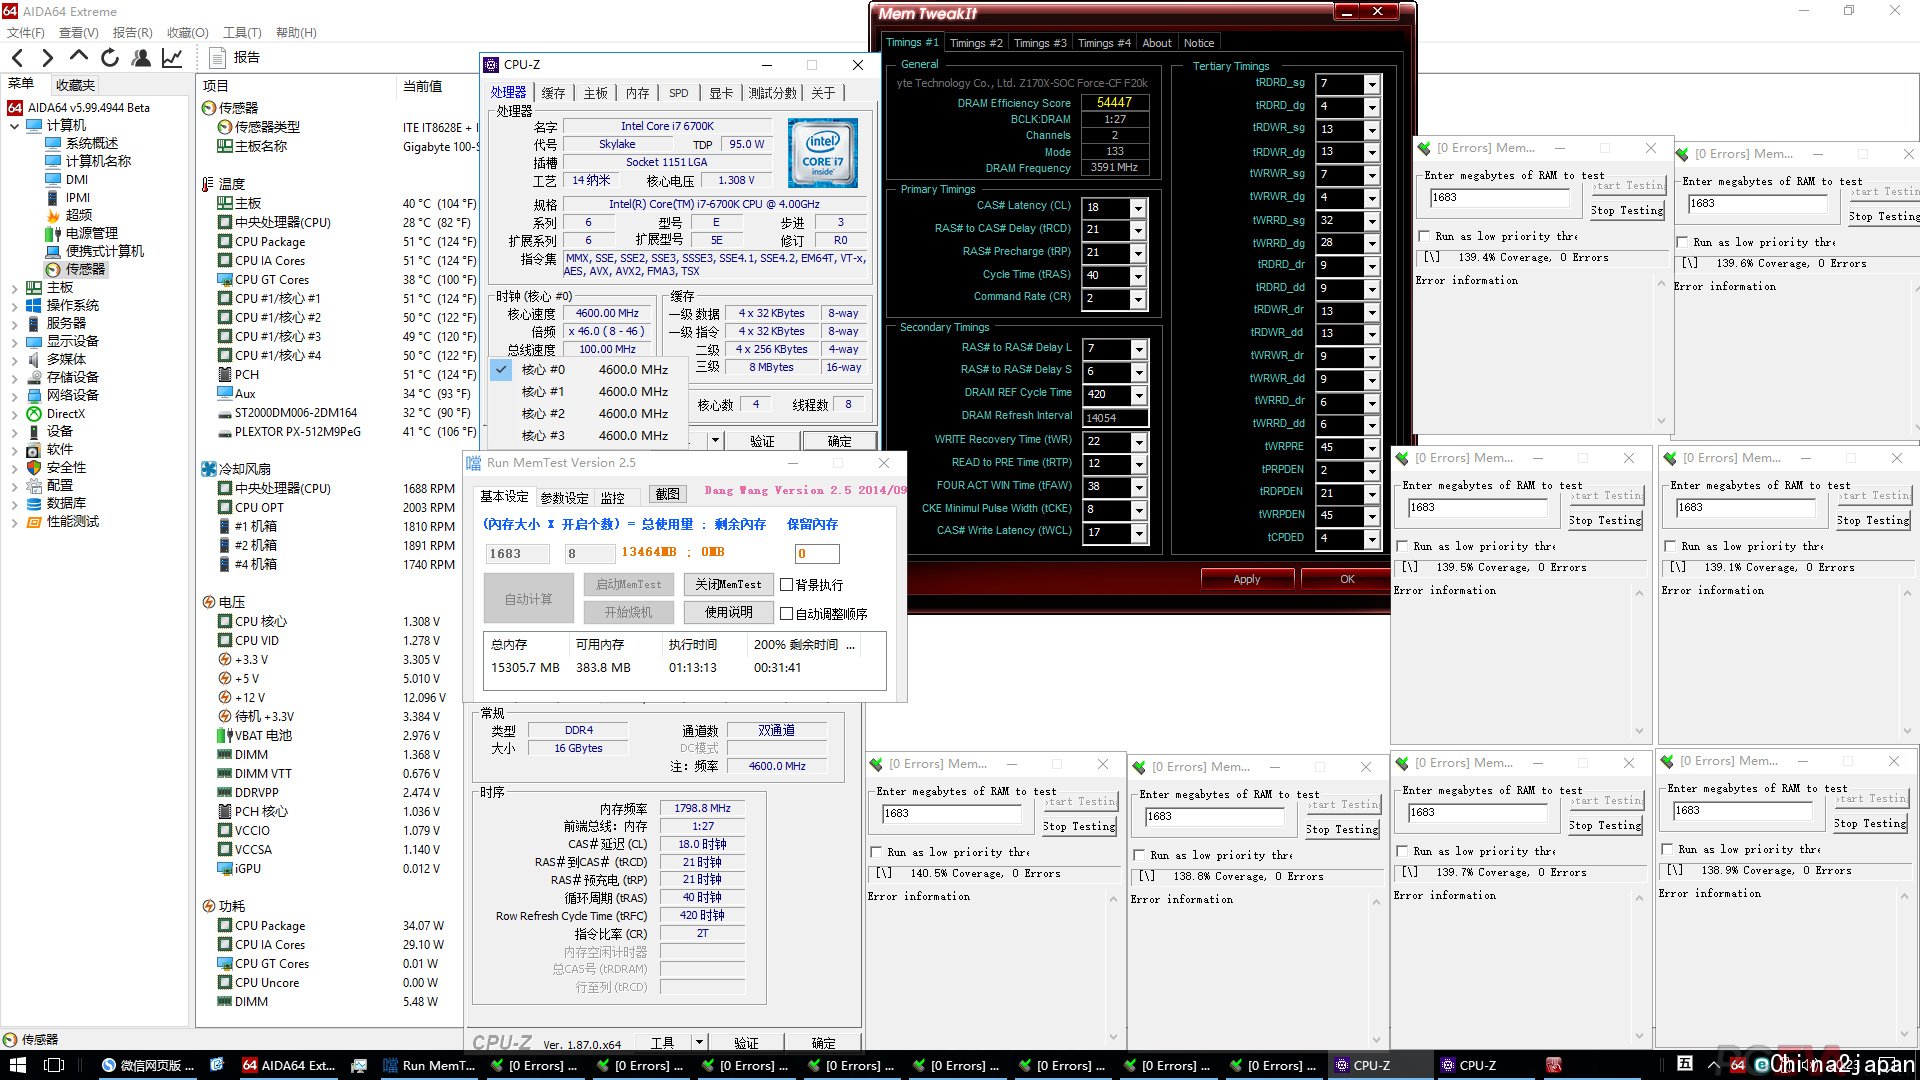The width and height of the screenshot is (1920, 1080).
Task: Open Windows Start menu
Action: (17, 1065)
